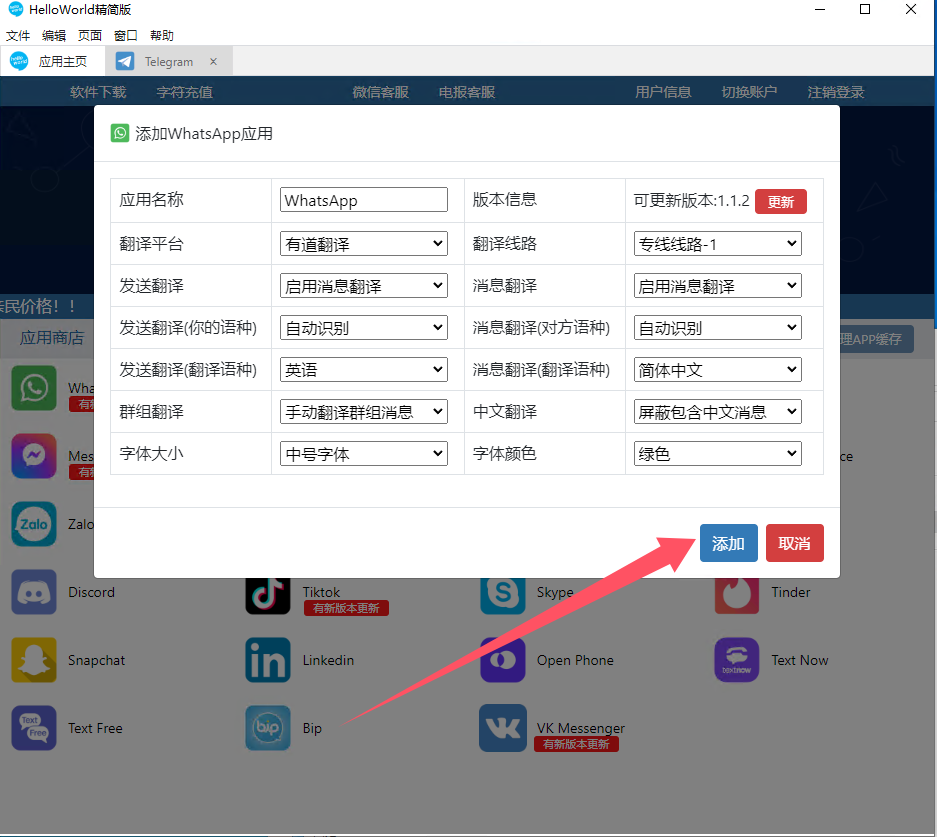Viewport: 937px width, 837px height.
Task: Open 用户信息 link
Action: pyautogui.click(x=663, y=92)
